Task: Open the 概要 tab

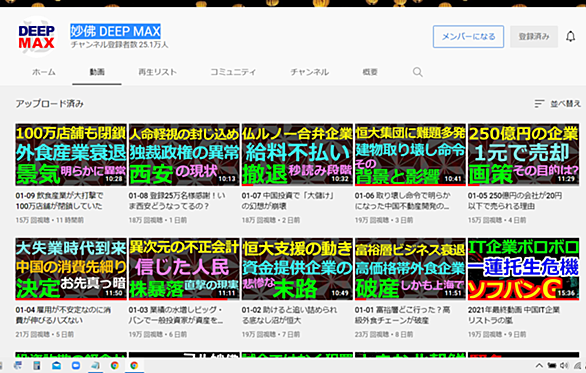Action: click(370, 72)
